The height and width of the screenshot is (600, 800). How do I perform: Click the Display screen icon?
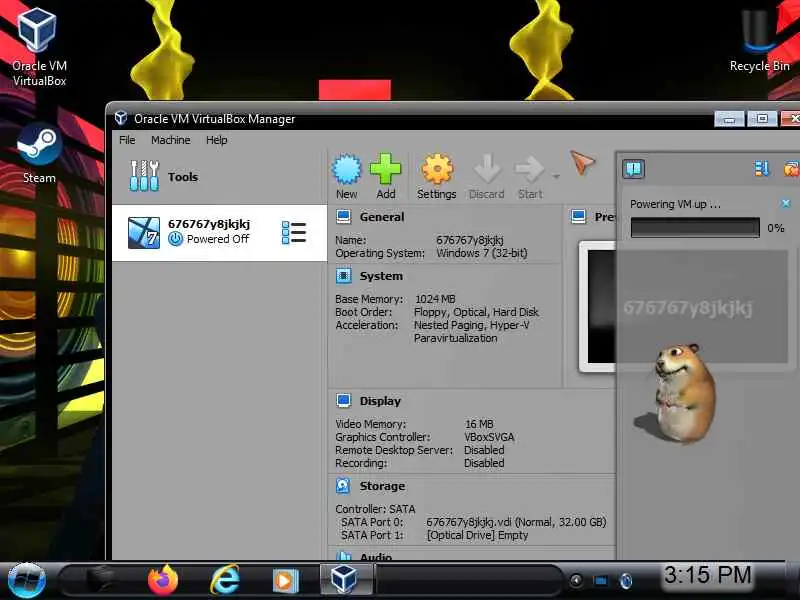pyautogui.click(x=343, y=401)
